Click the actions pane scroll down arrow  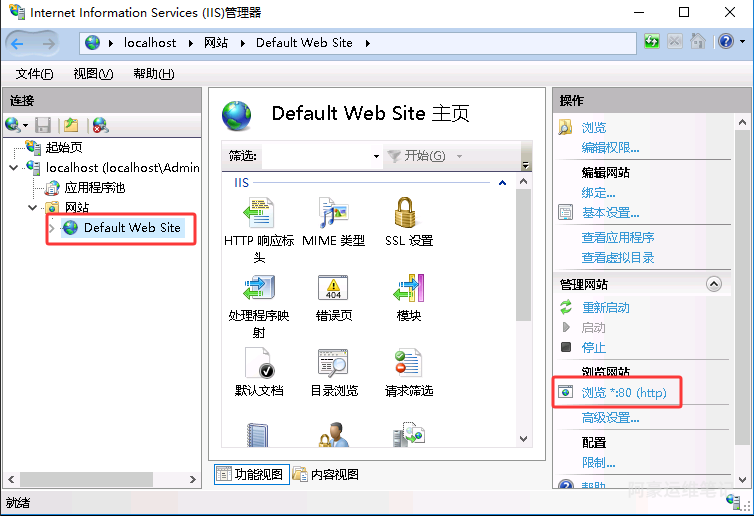(x=742, y=479)
